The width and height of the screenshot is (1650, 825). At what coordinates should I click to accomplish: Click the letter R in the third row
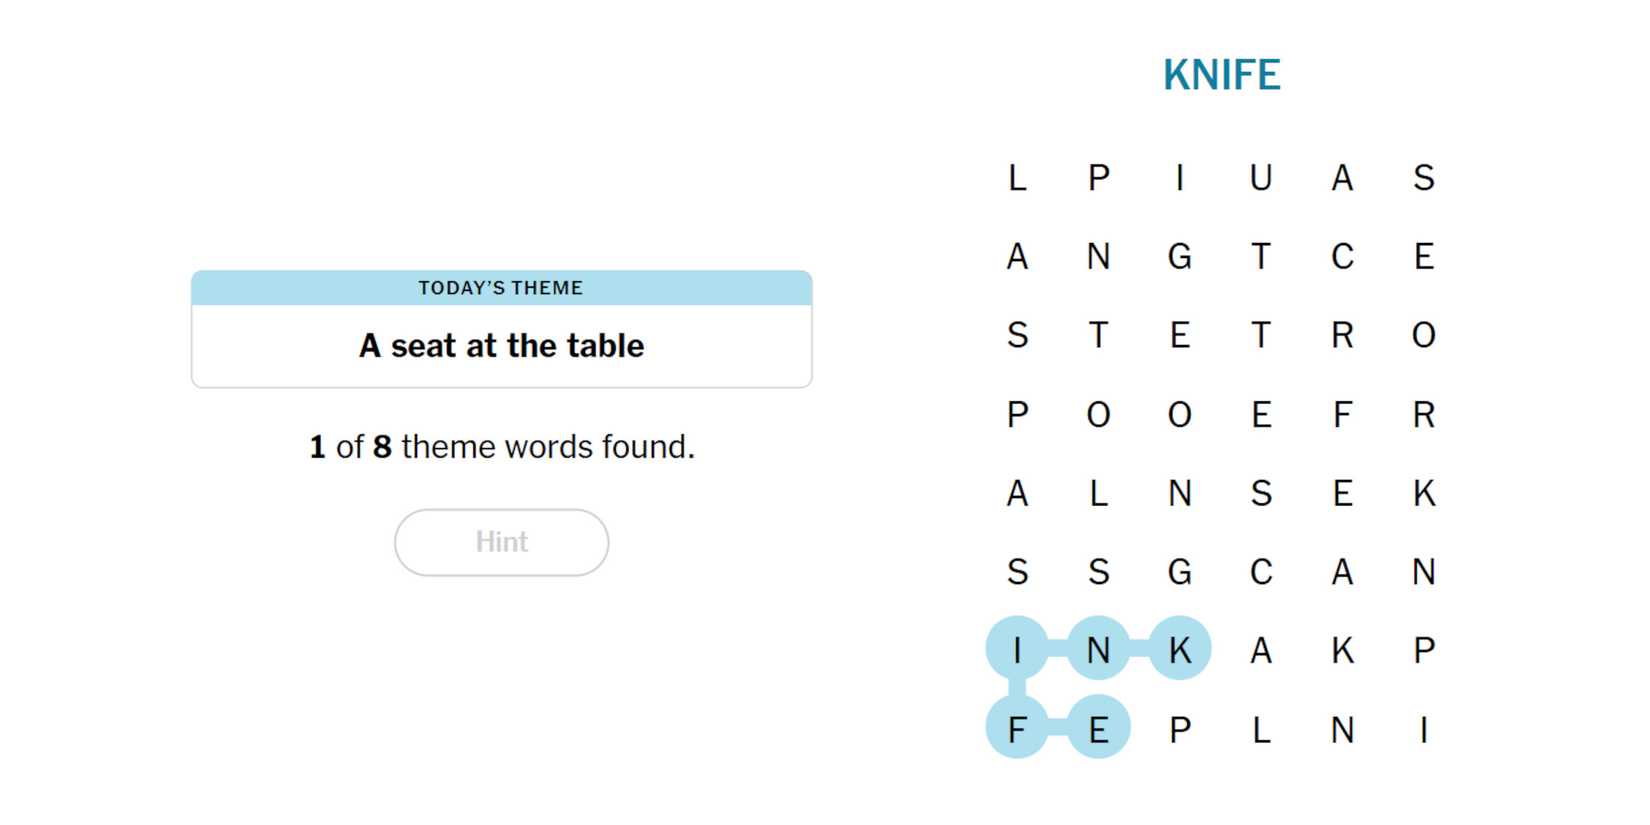pos(1342,335)
